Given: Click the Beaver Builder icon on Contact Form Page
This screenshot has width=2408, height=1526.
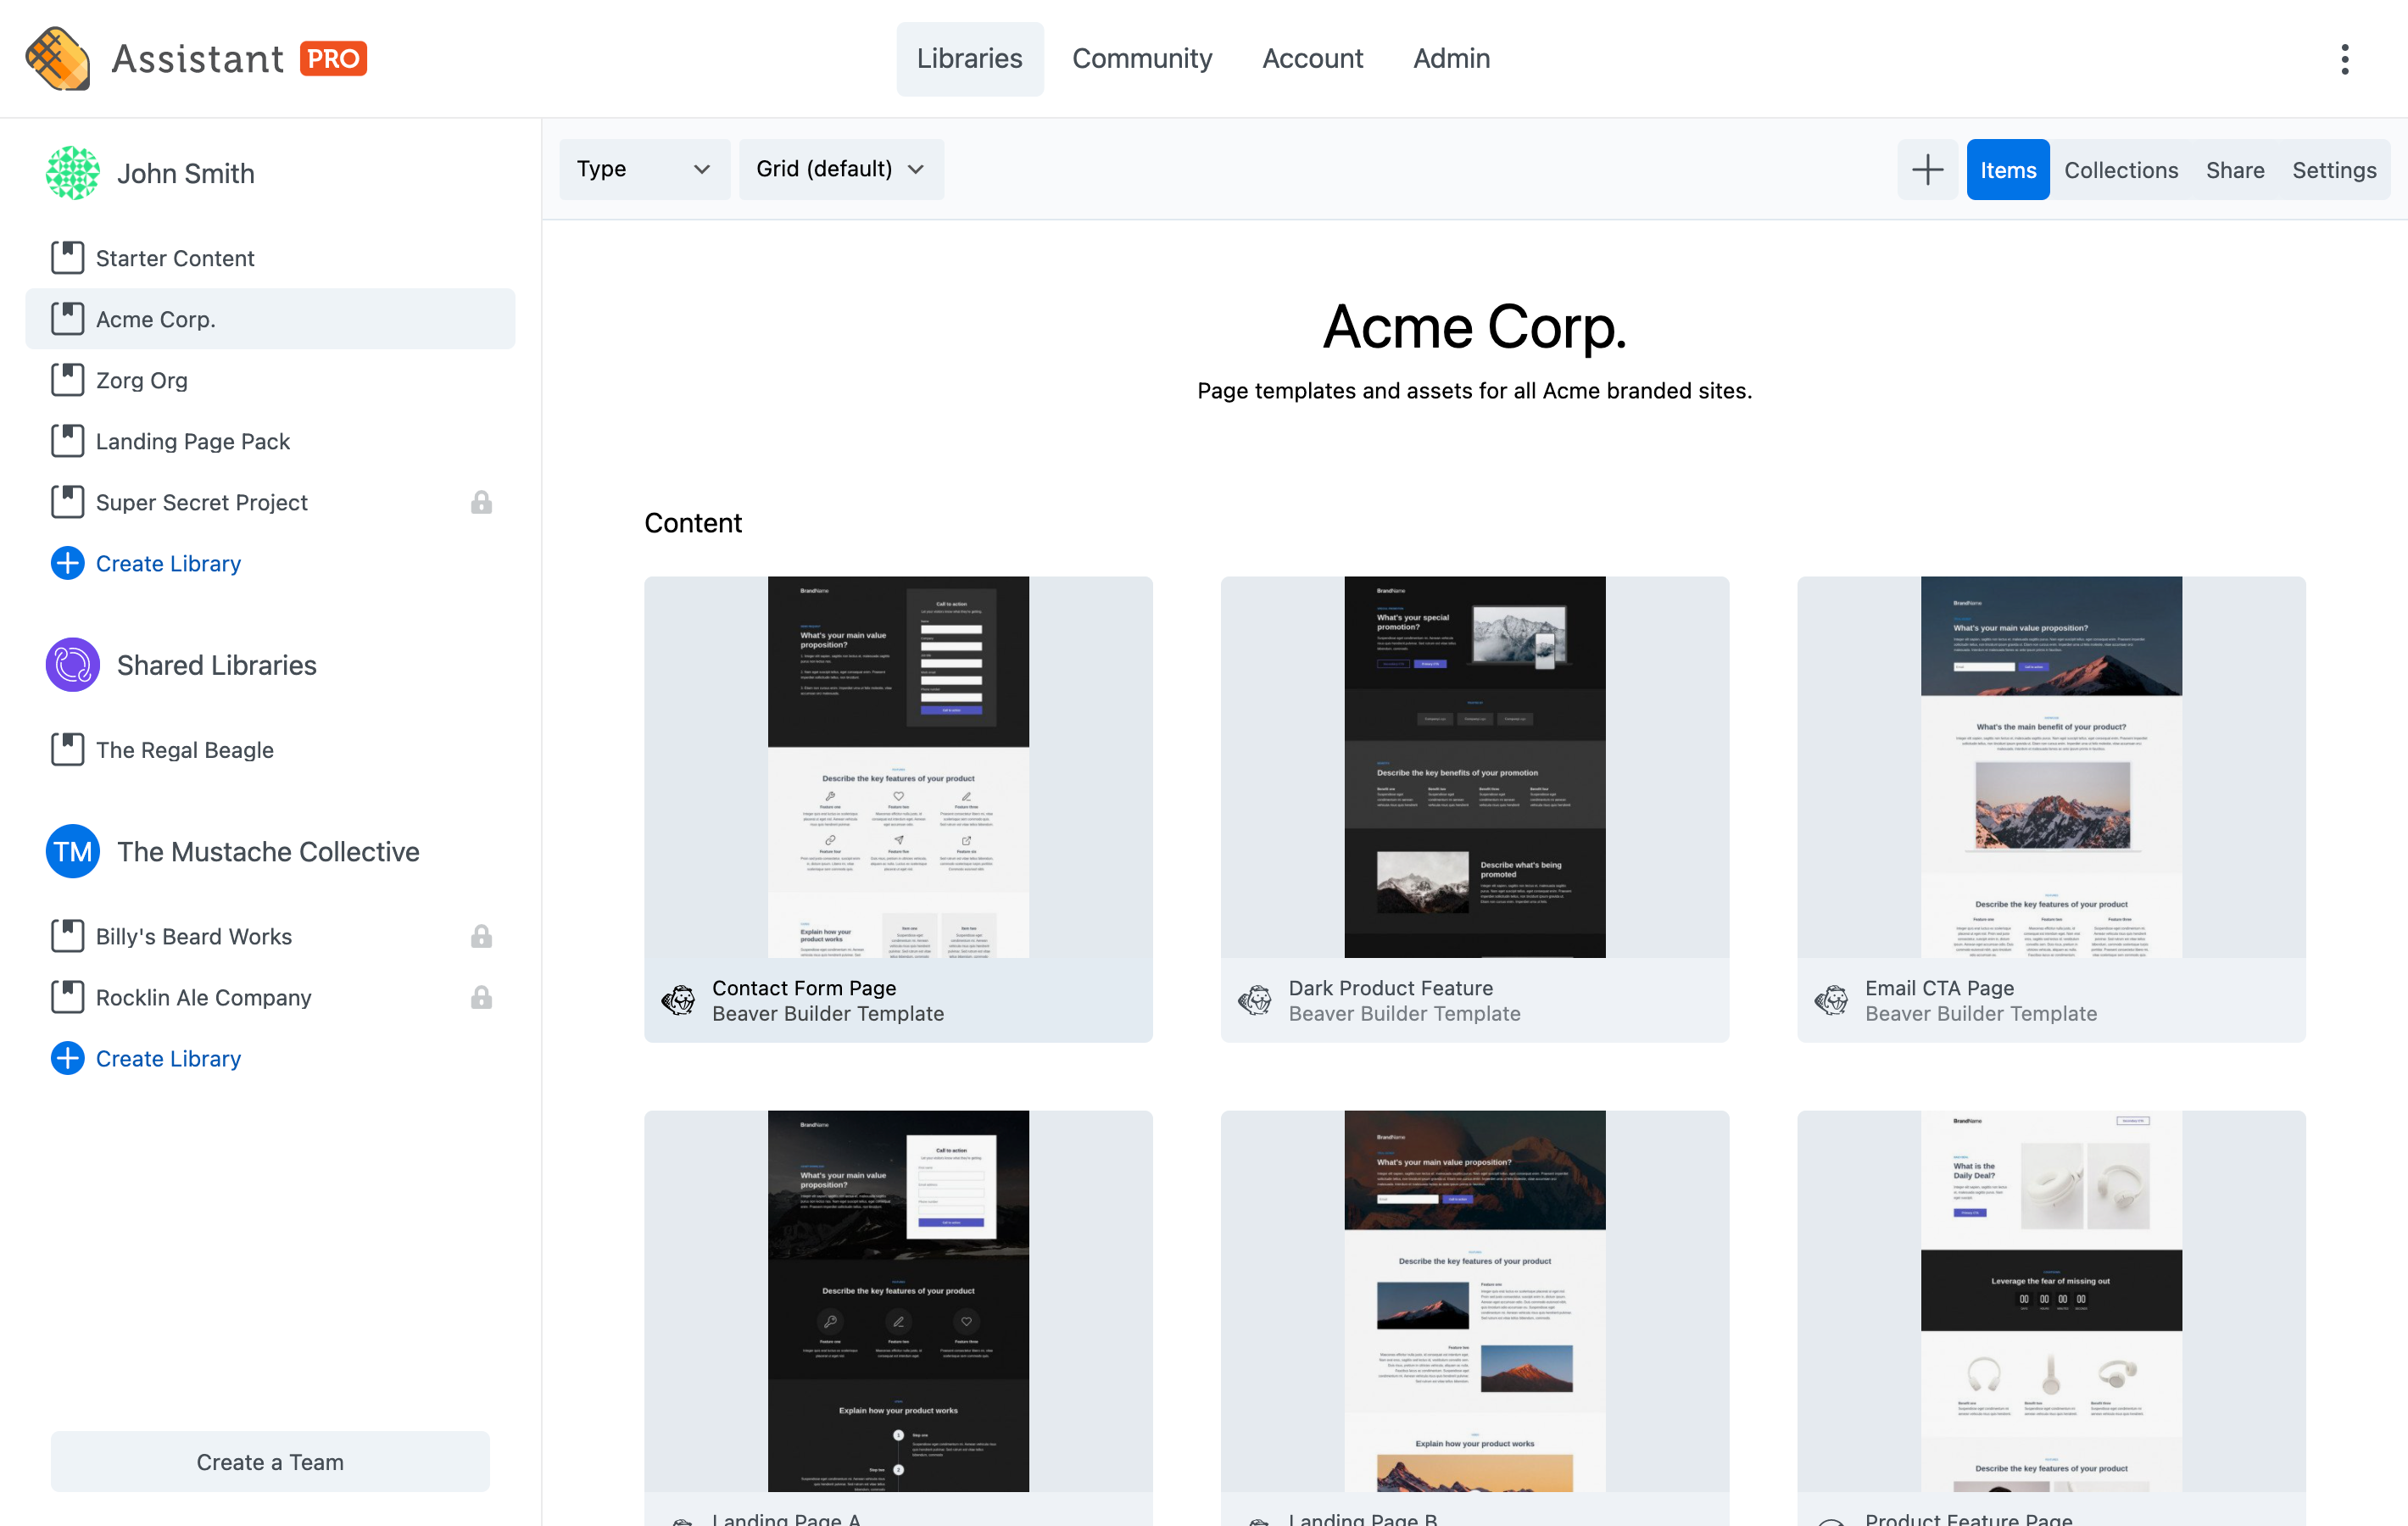Looking at the screenshot, I should [678, 1000].
